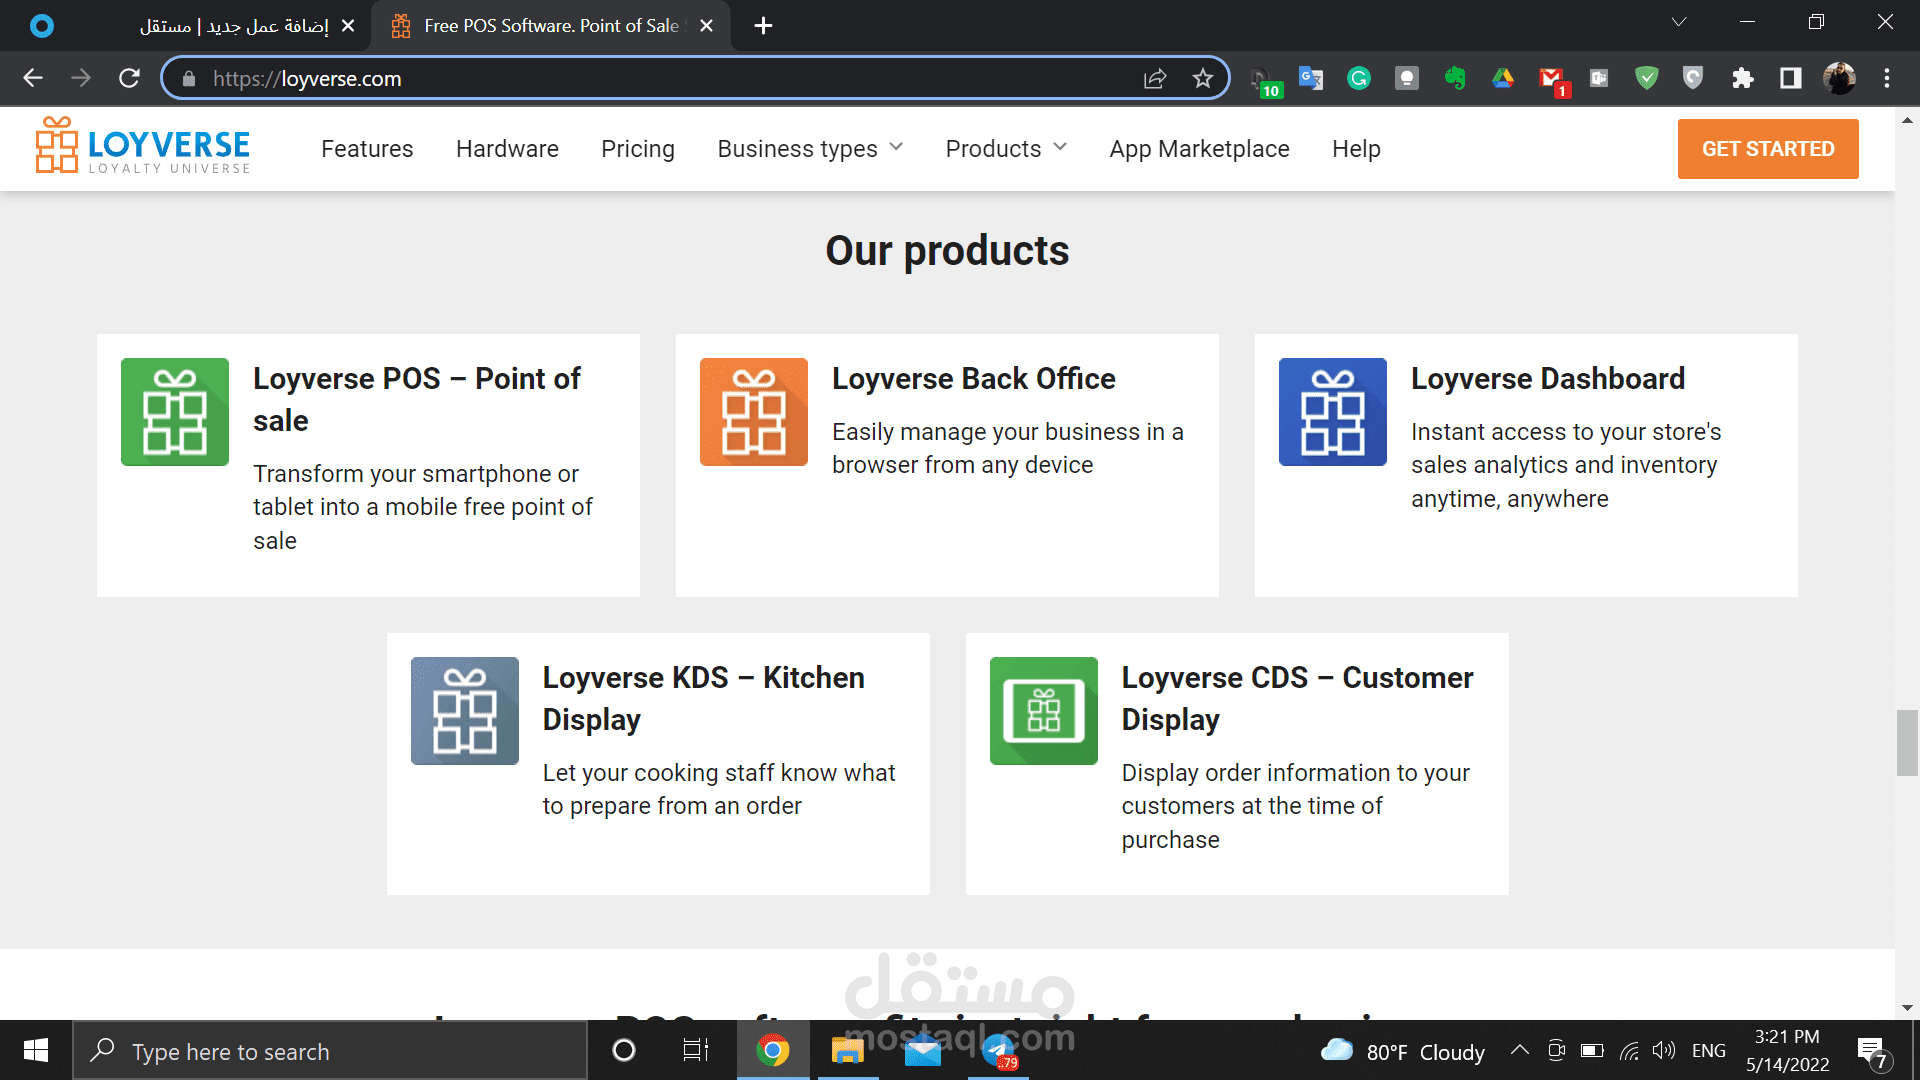The image size is (1920, 1080).
Task: Open the Chrome extensions puzzle icon
Action: pos(1743,79)
